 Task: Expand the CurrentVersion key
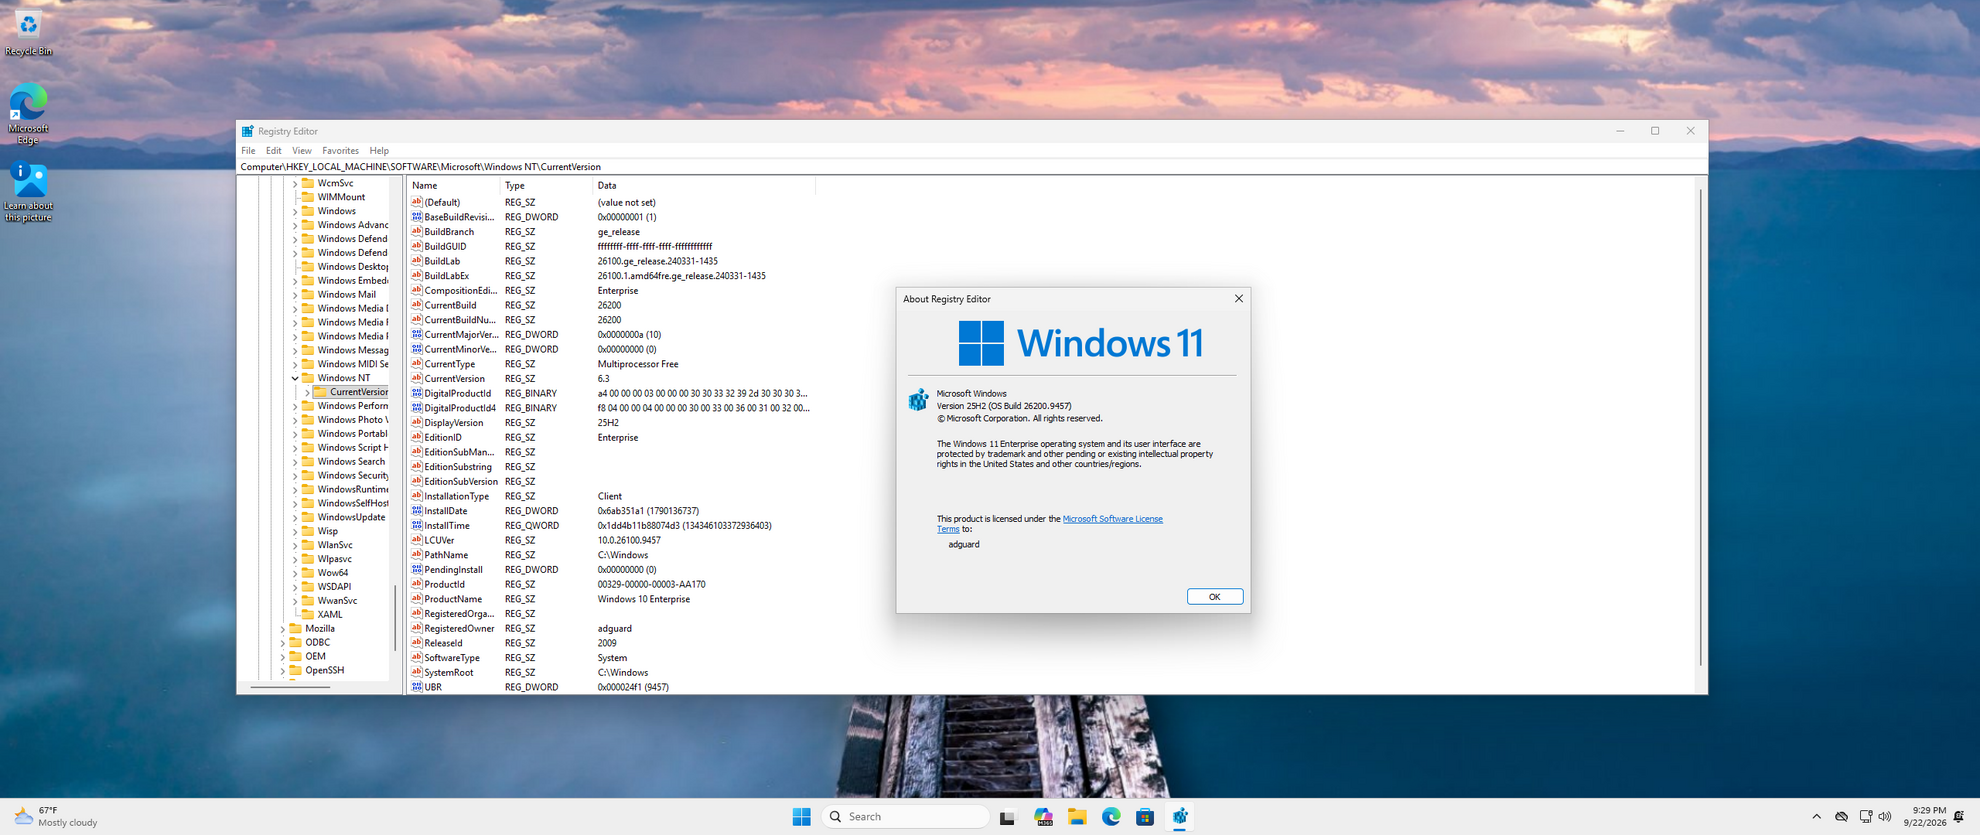tap(307, 393)
